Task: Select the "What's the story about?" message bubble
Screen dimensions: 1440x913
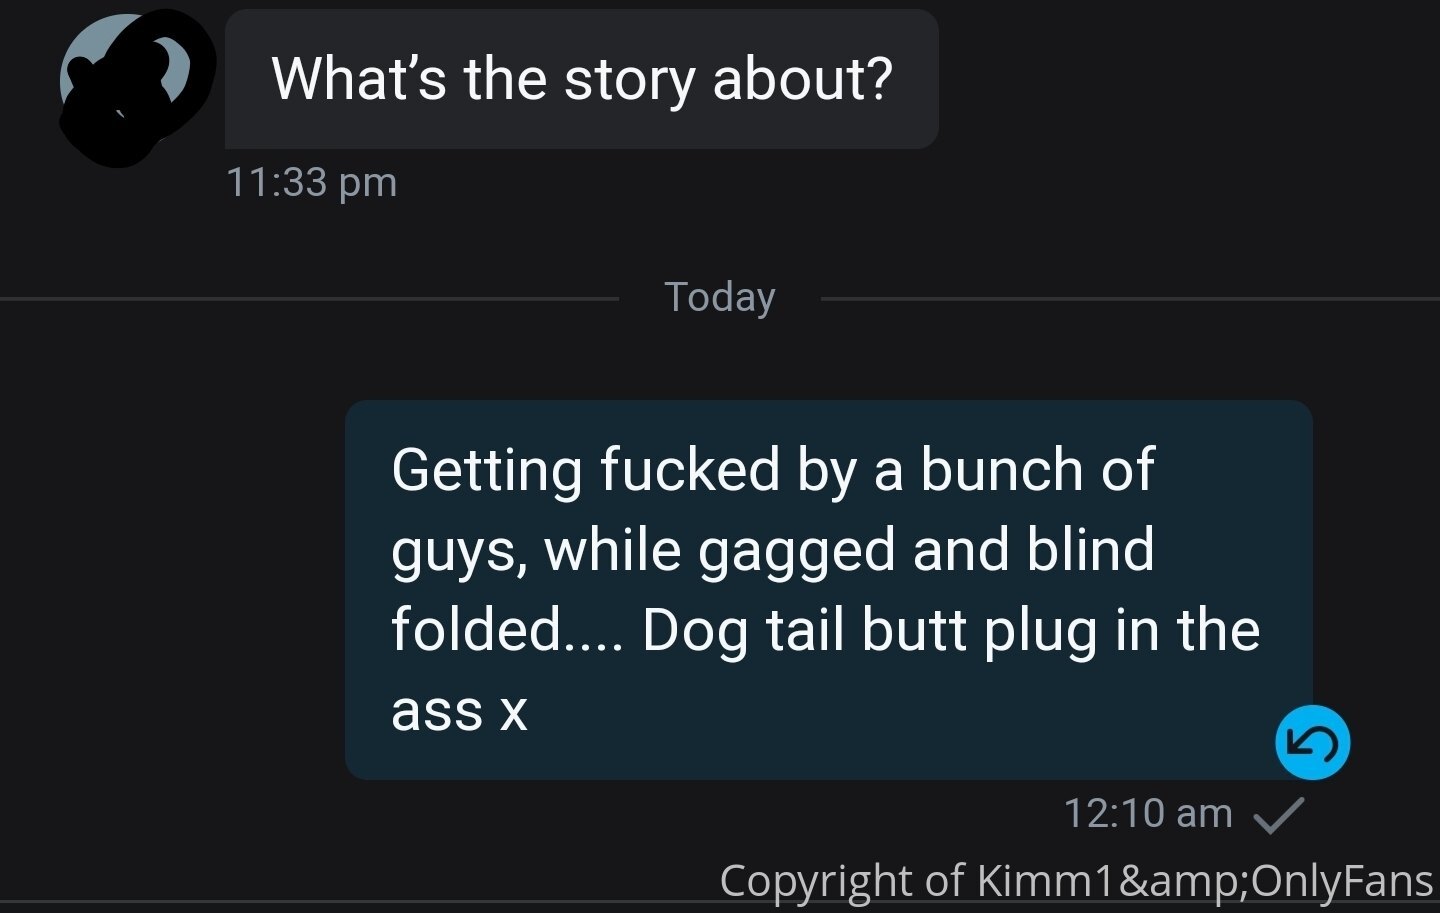Action: [581, 79]
